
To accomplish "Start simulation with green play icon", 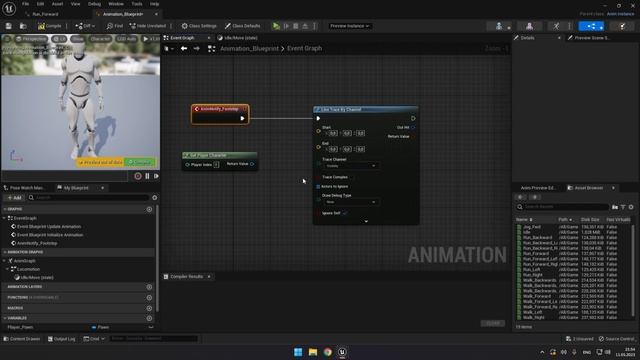I will (x=276, y=26).
